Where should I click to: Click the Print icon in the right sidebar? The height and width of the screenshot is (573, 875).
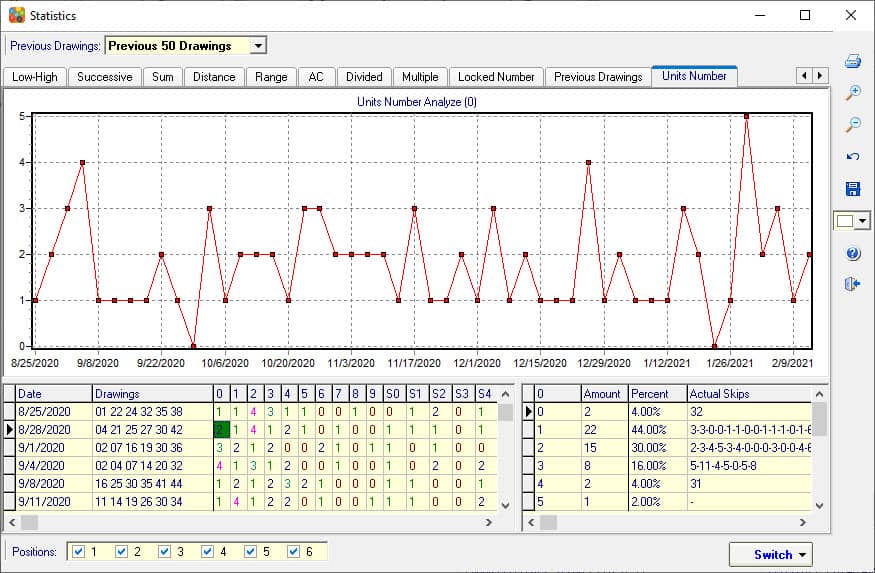click(x=853, y=61)
